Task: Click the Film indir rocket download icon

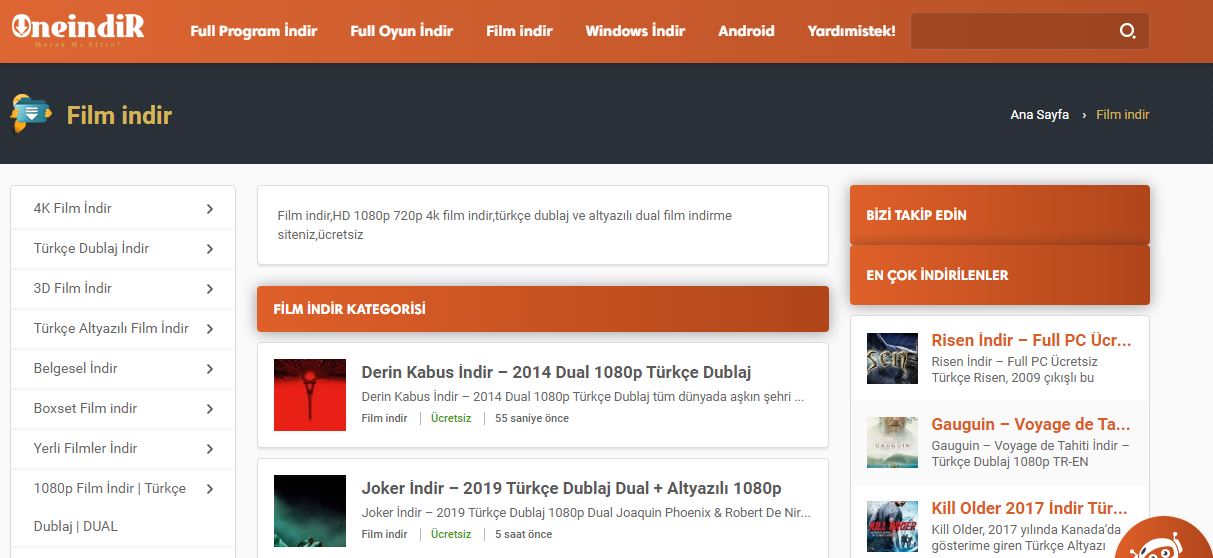Action: (x=31, y=114)
